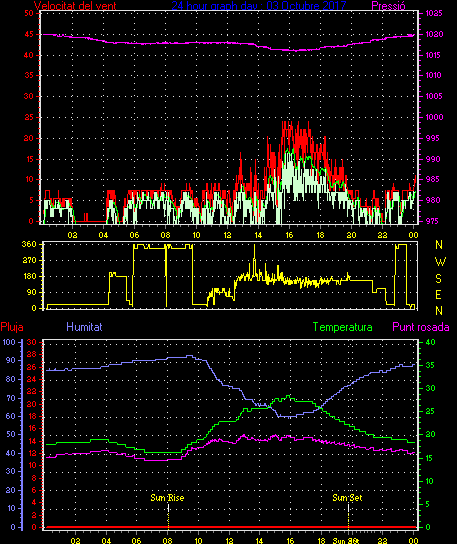Click the 980 pressure axis value
The image size is (457, 544).
click(x=432, y=200)
